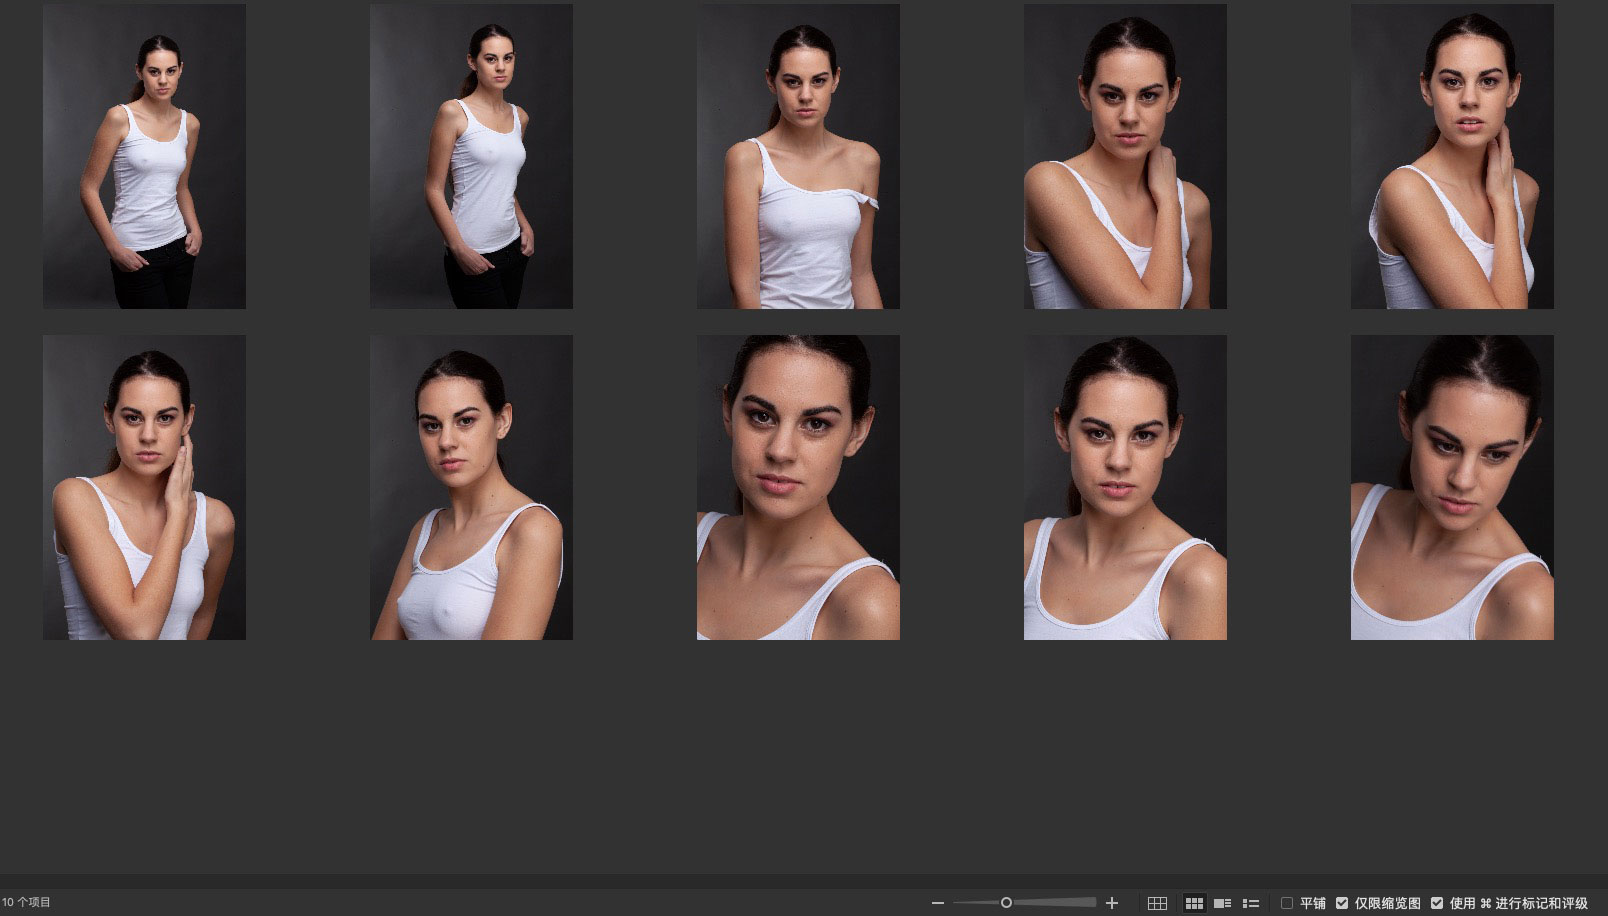This screenshot has height=916, width=1608.
Task: Click the thumbnail size slider handle
Action: 1006,903
